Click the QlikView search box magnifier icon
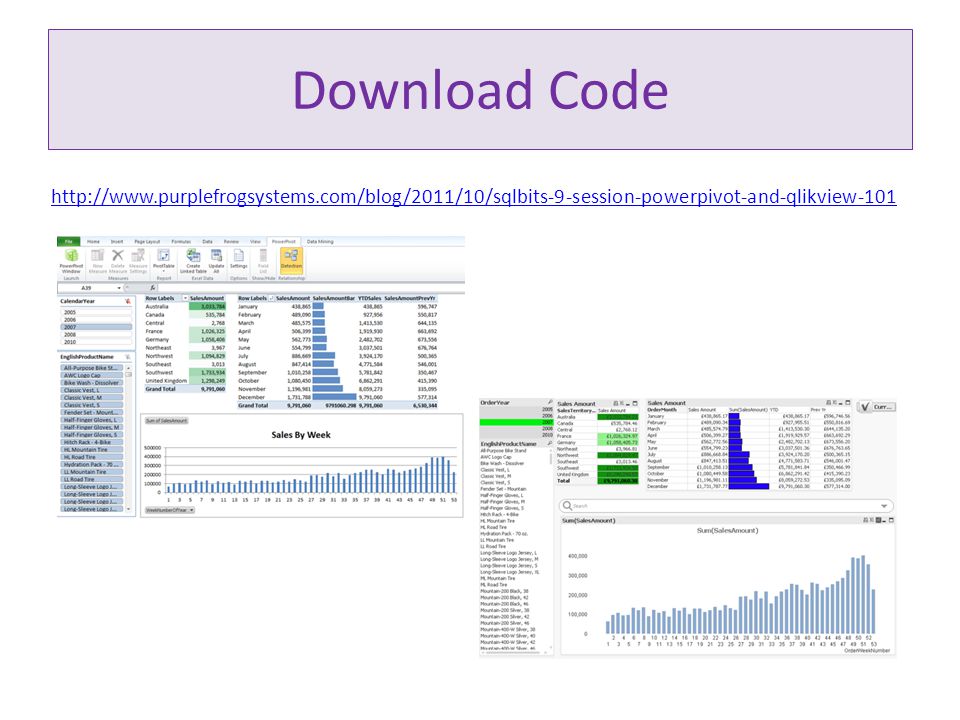The image size is (960, 720). tap(567, 506)
